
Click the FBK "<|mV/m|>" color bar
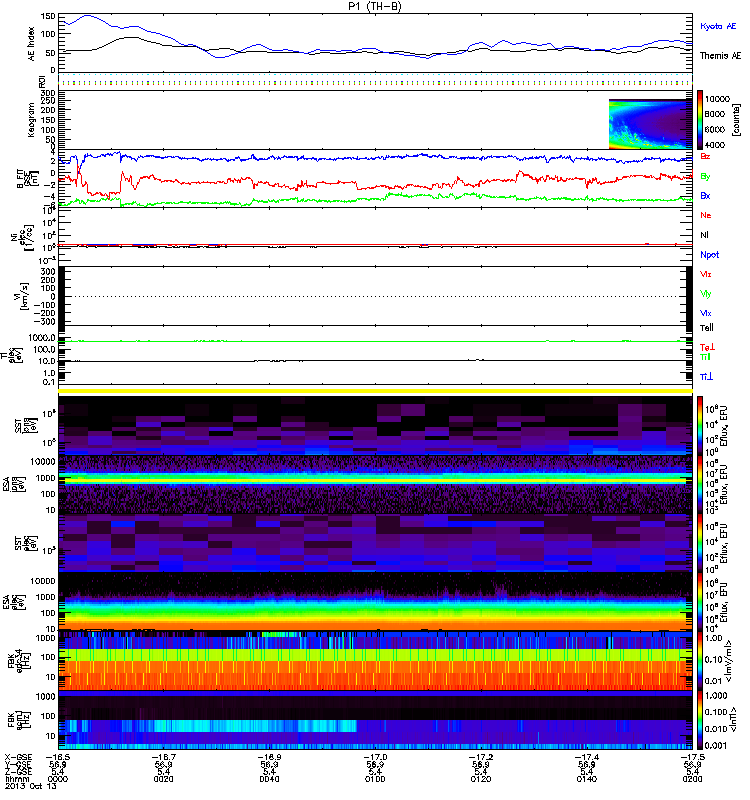coord(700,660)
